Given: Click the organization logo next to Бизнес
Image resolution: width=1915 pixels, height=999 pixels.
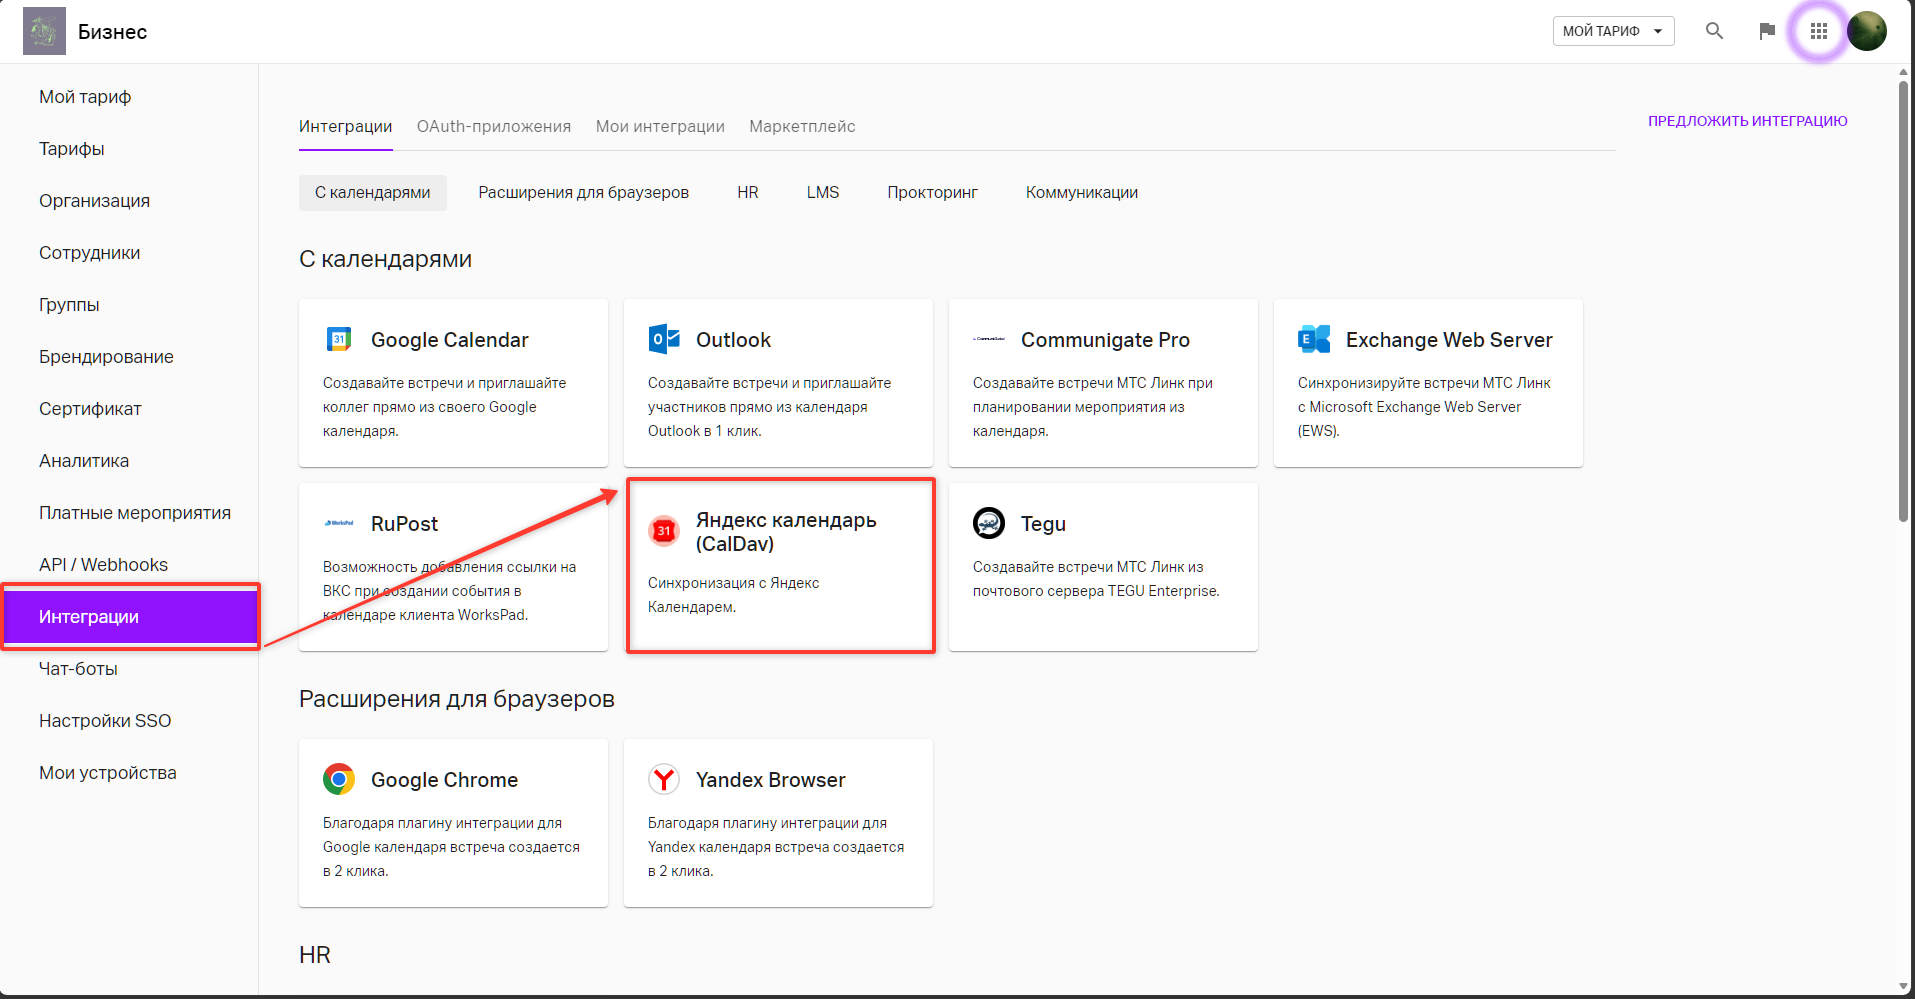Looking at the screenshot, I should coord(44,31).
